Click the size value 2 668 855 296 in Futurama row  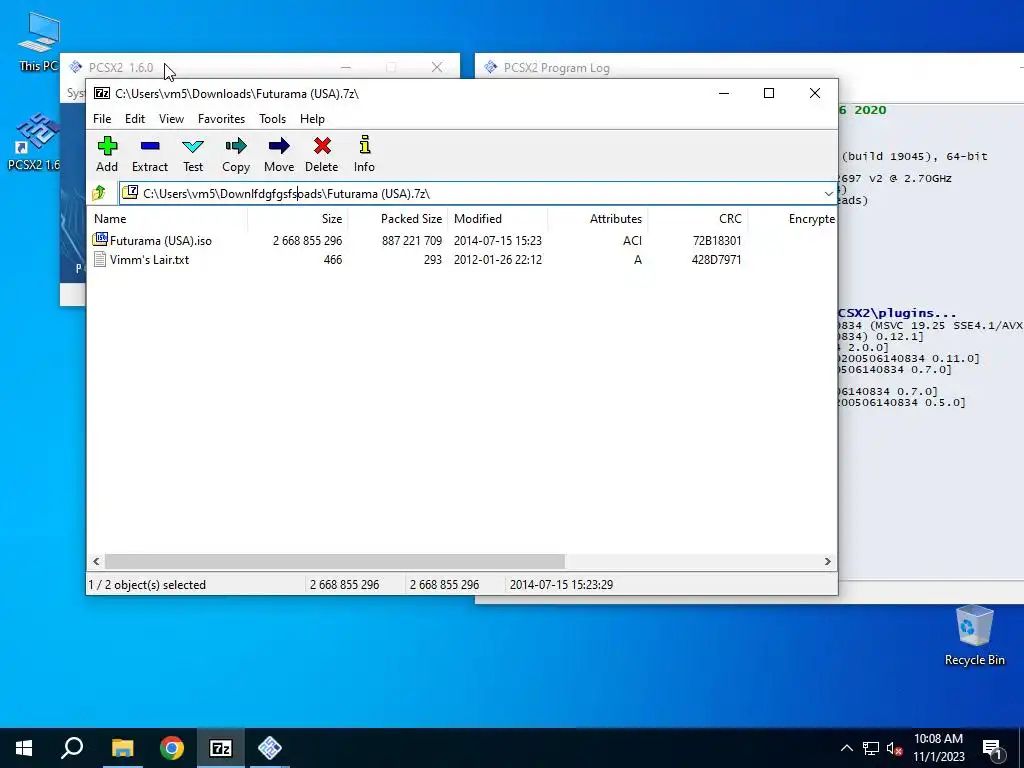pyautogui.click(x=308, y=240)
